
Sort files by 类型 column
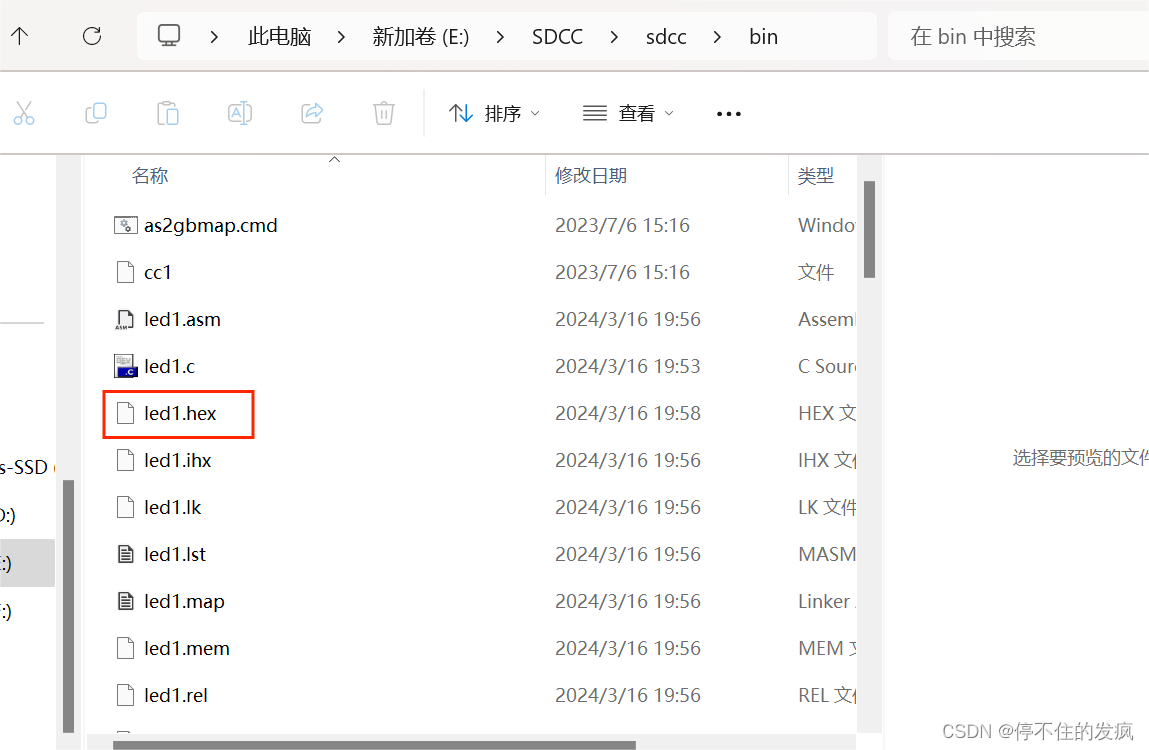coord(816,175)
